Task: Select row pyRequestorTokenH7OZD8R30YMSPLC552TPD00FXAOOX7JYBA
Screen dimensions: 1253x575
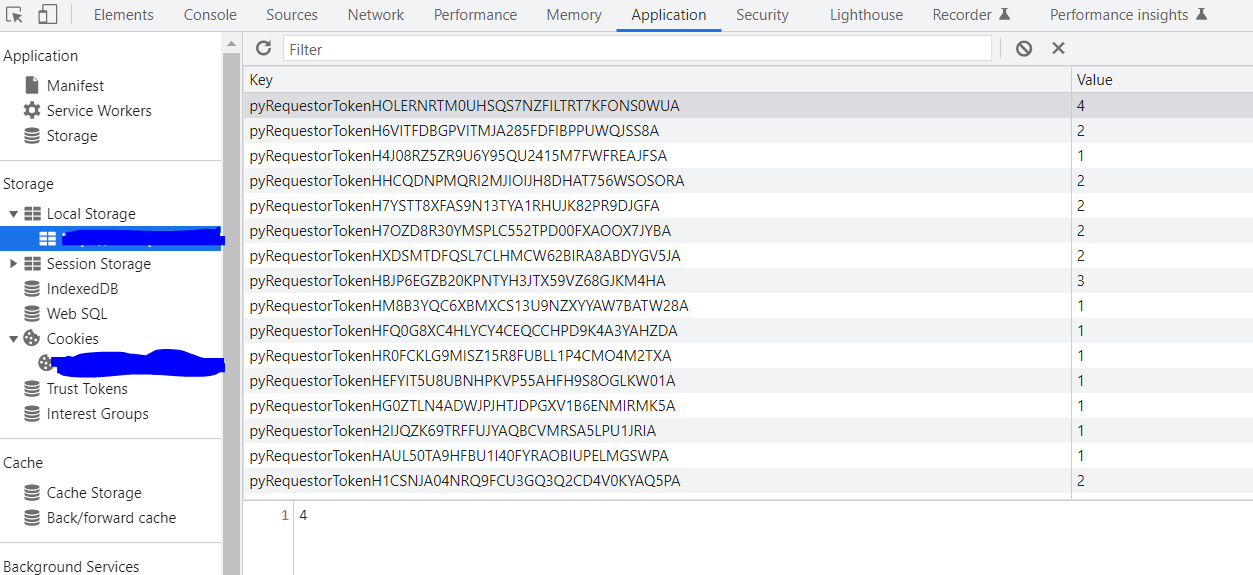Action: click(748, 230)
